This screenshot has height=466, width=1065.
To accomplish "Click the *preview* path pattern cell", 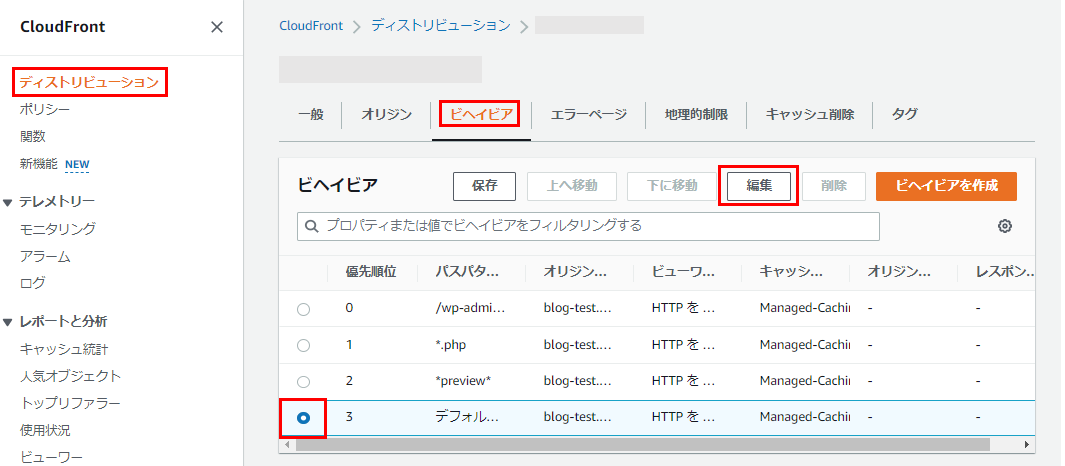I will (463, 381).
